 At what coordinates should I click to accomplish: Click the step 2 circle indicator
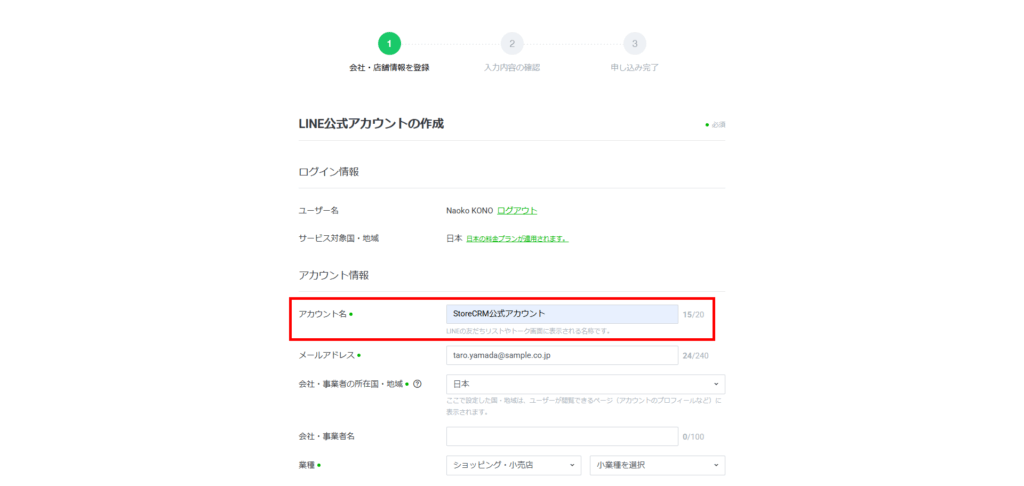(512, 43)
